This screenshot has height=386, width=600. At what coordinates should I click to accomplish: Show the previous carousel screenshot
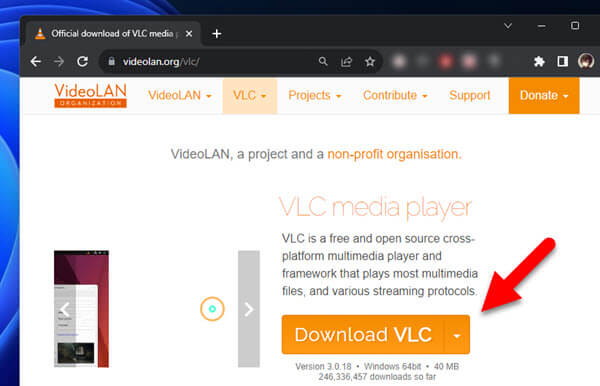point(65,309)
